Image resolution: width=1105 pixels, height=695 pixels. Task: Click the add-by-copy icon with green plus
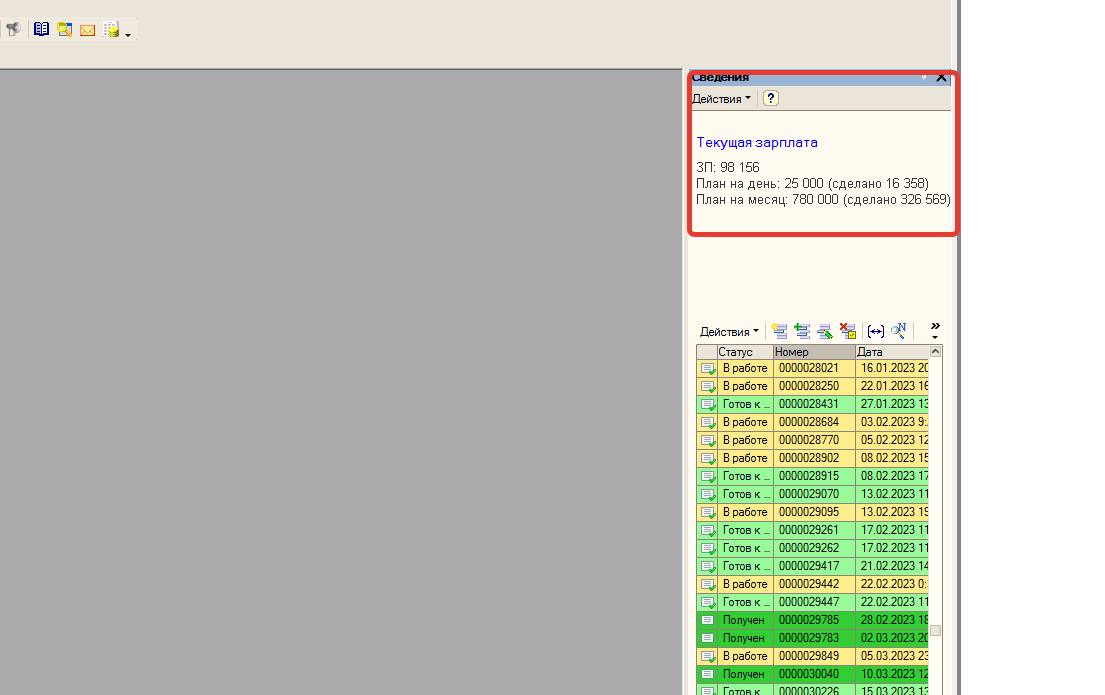(x=802, y=331)
